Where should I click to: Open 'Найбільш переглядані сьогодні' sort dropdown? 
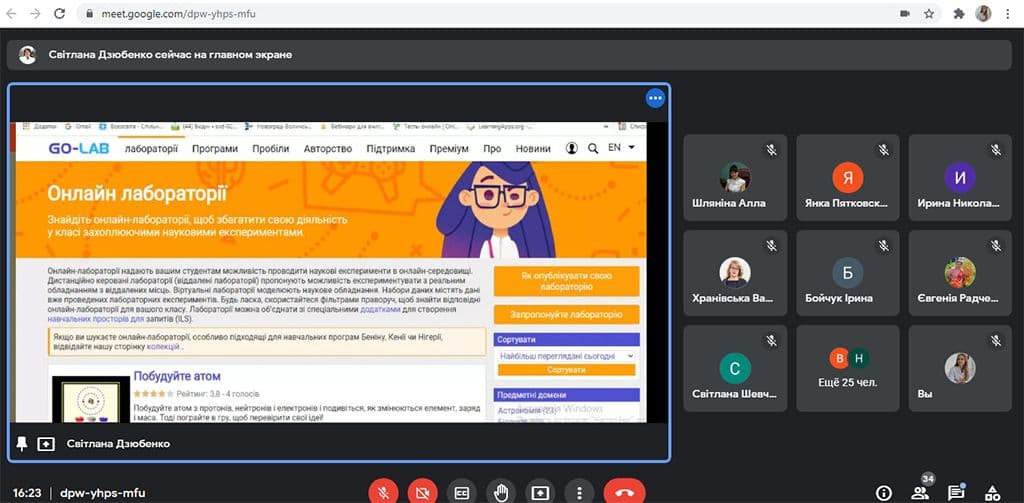566,356
